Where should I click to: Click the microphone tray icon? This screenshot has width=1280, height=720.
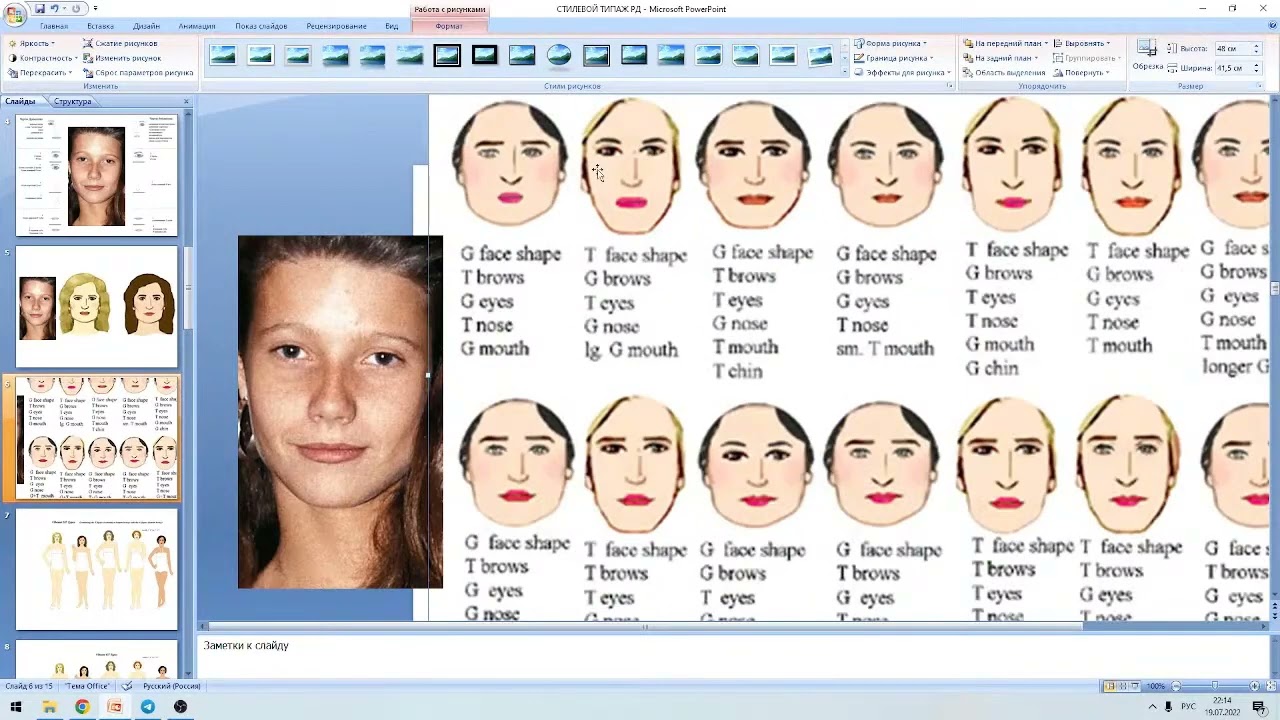[1168, 707]
